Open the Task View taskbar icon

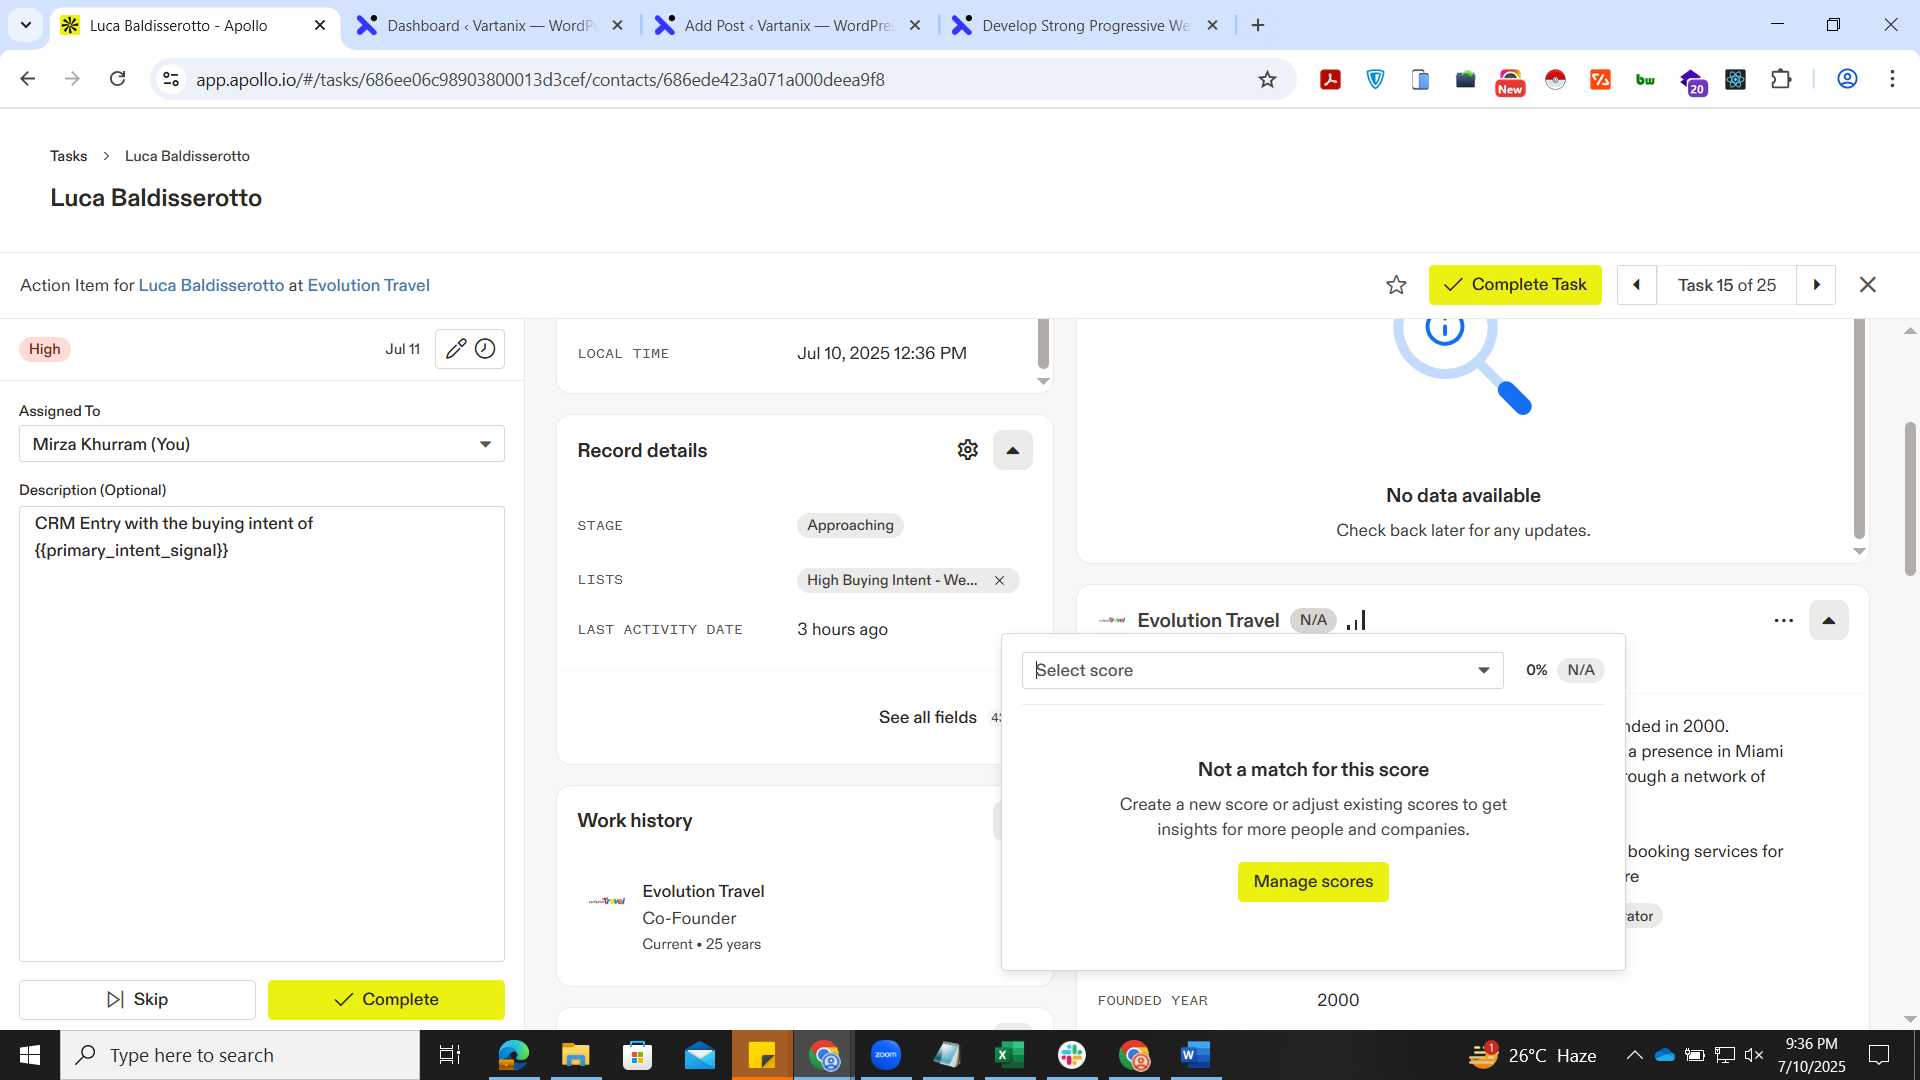(450, 1055)
